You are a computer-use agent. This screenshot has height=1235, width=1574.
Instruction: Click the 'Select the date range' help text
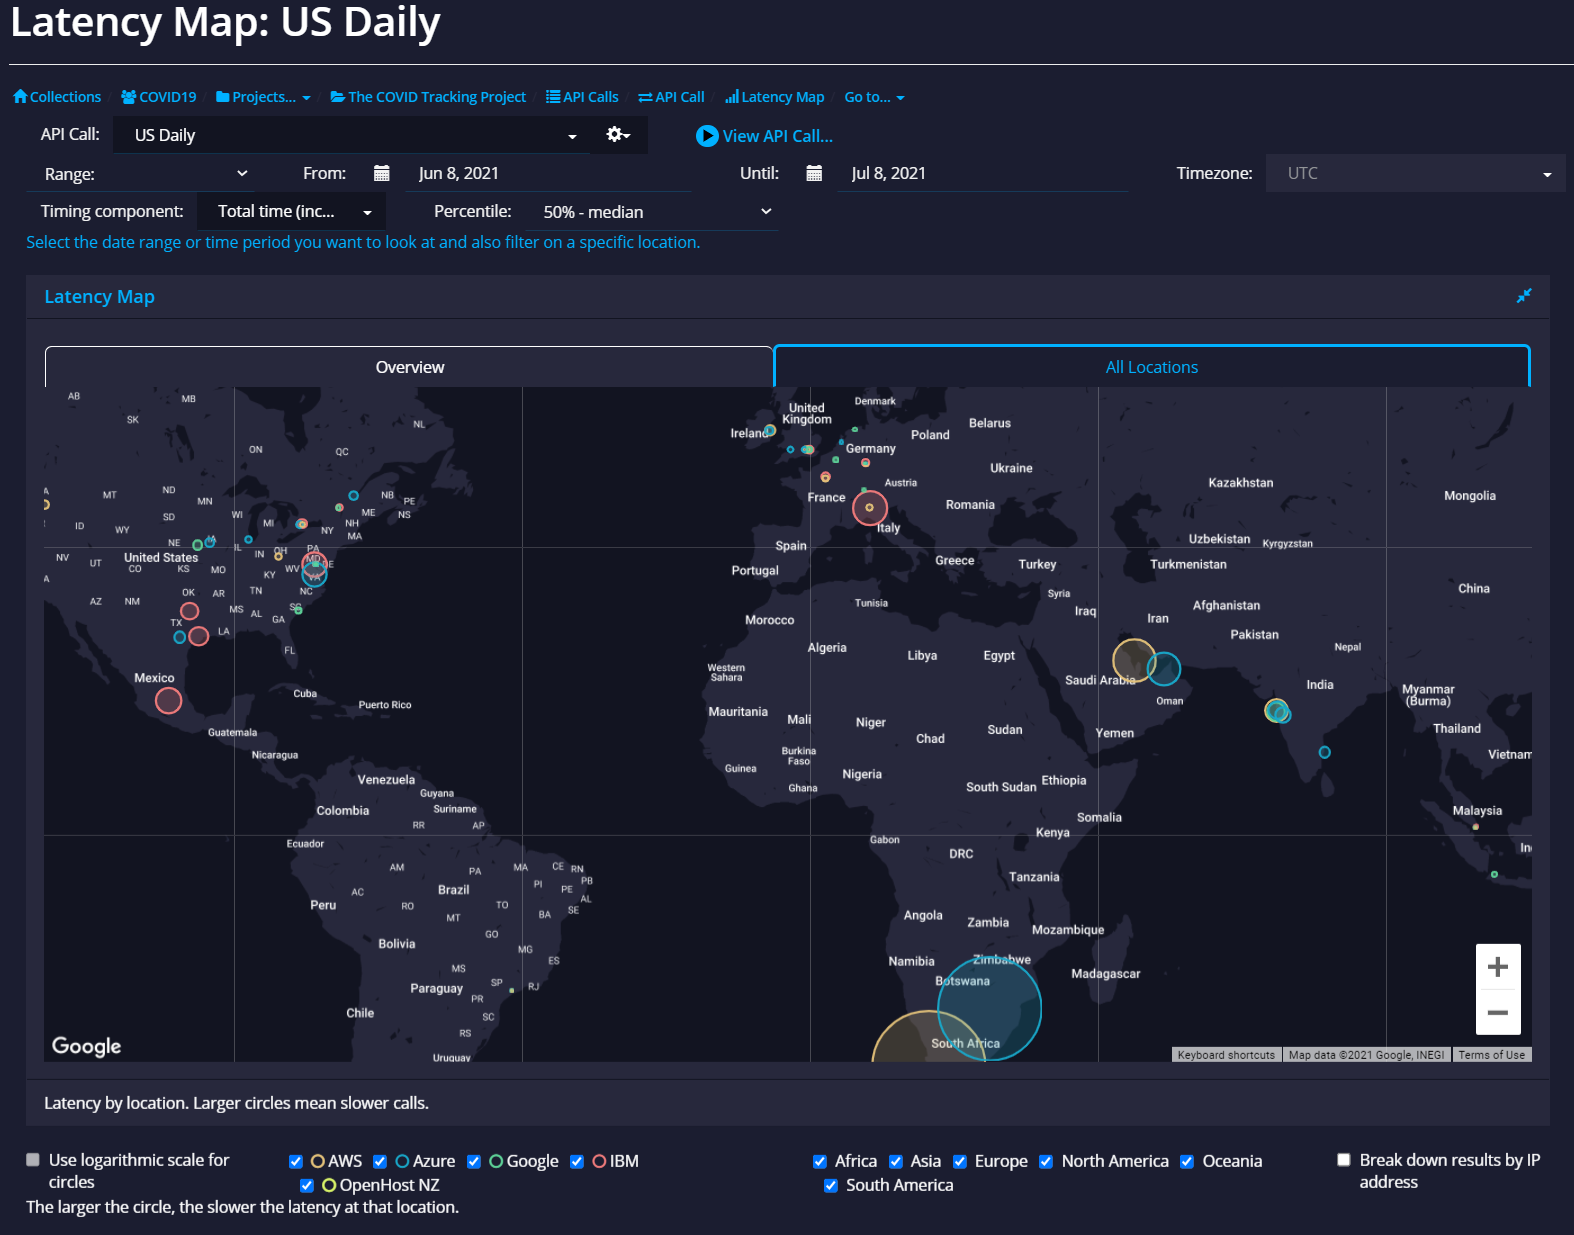click(363, 242)
